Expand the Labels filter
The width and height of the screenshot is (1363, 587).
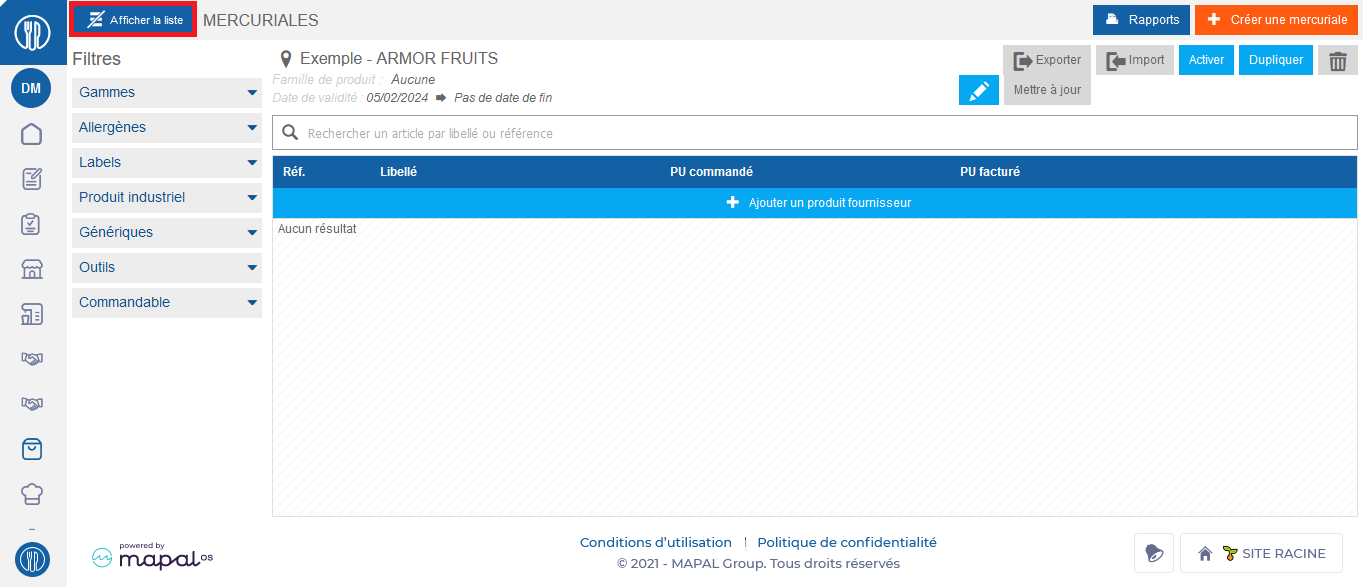point(166,162)
